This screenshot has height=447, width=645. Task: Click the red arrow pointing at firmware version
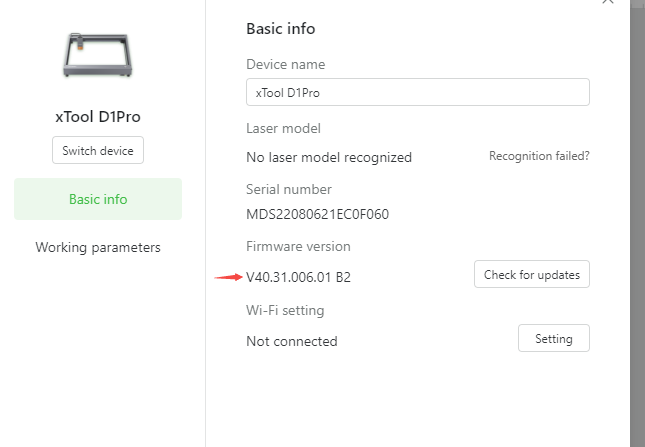(228, 277)
